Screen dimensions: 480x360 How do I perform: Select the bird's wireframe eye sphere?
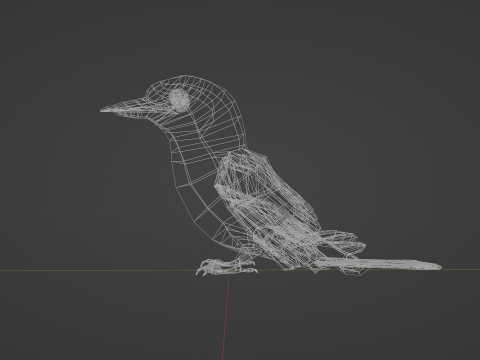pyautogui.click(x=179, y=99)
